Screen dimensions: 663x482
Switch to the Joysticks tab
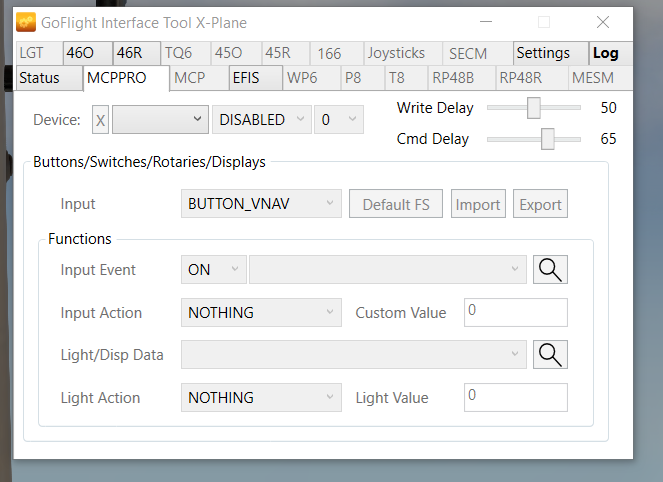(396, 54)
